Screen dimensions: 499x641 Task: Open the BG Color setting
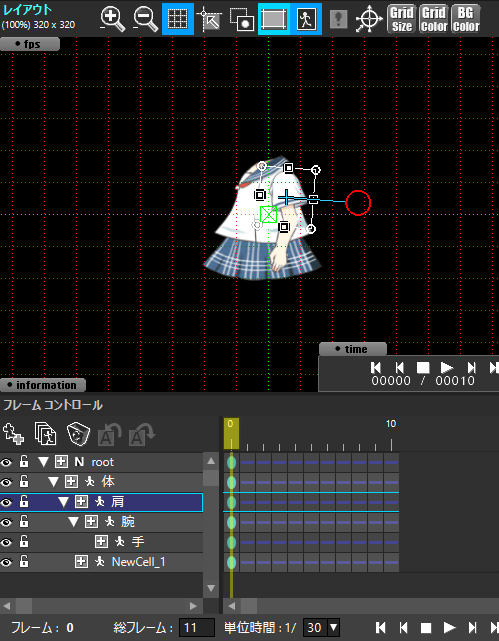tap(465, 19)
